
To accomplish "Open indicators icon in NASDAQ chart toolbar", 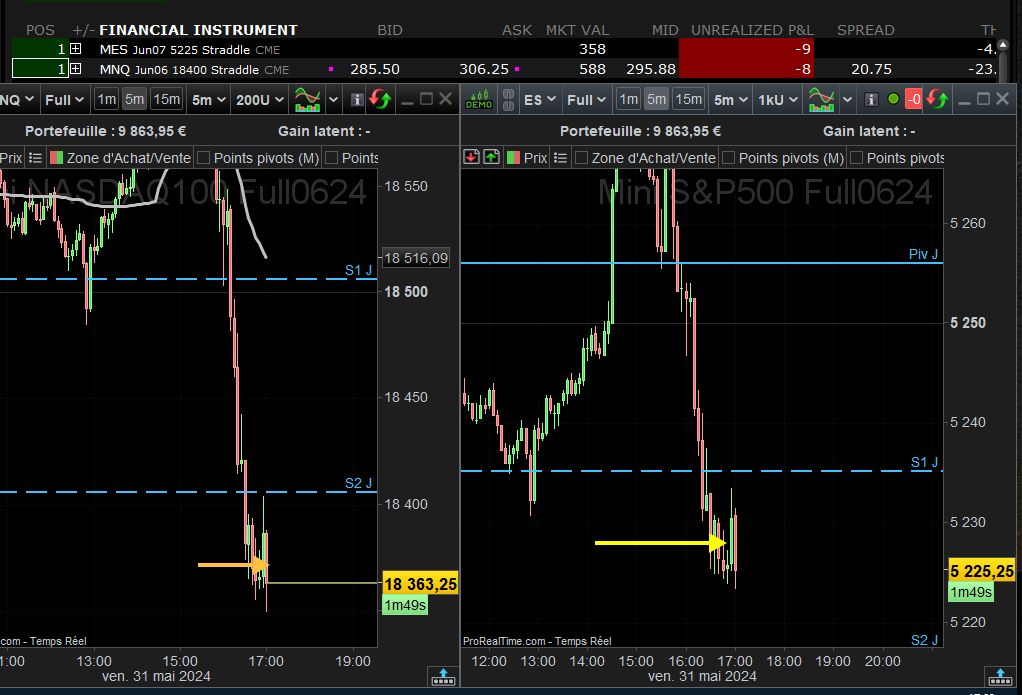I will click(308, 100).
